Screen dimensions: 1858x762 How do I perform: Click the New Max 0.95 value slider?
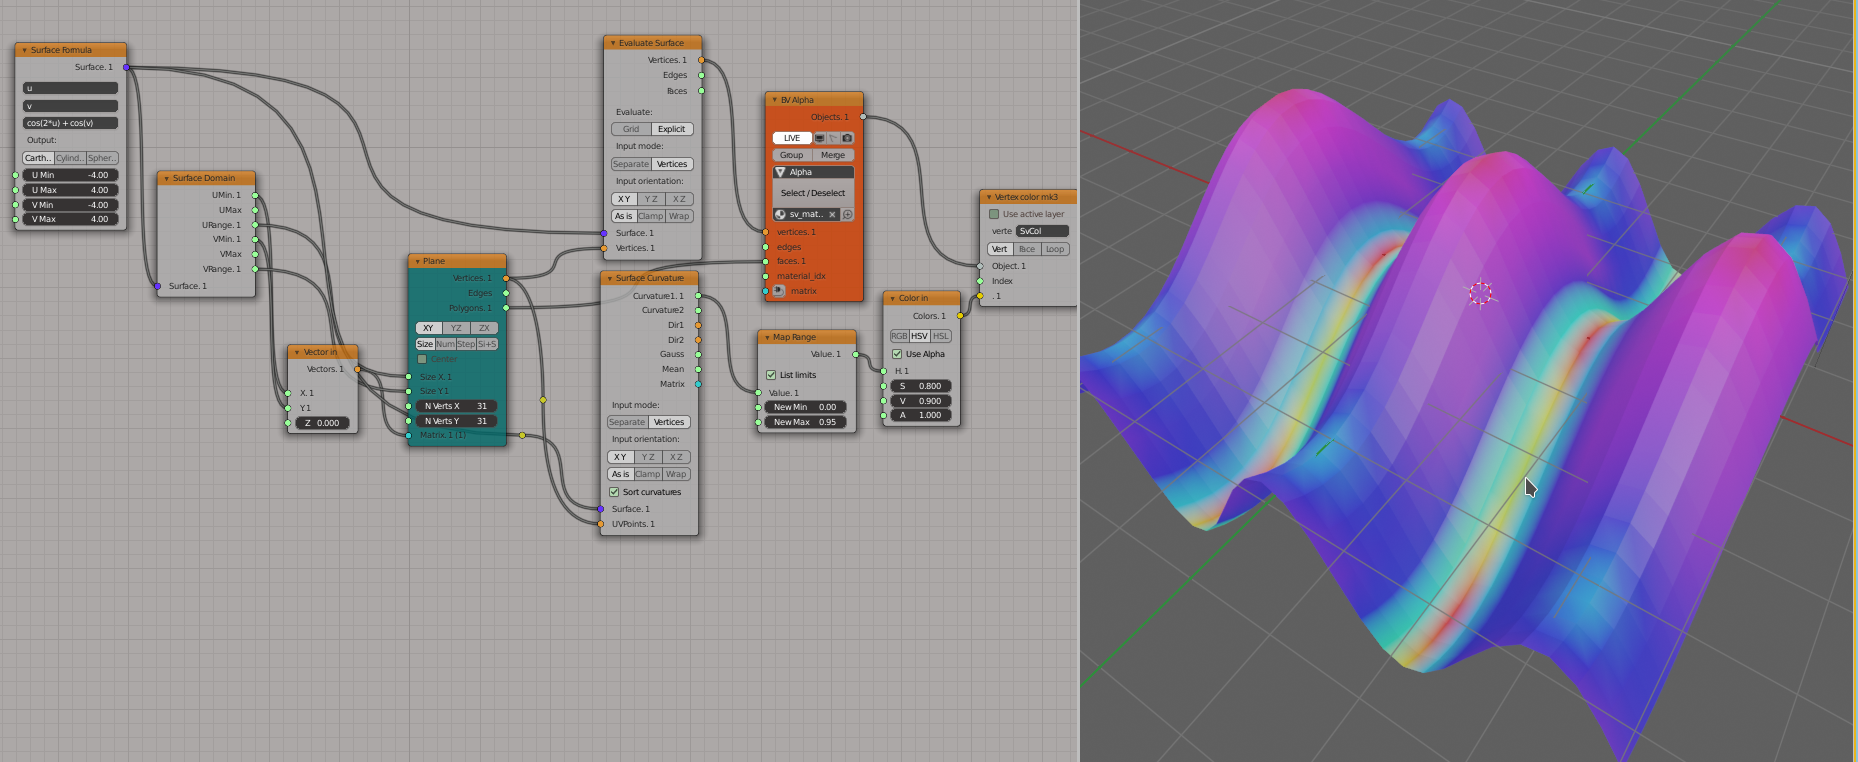[x=805, y=422]
